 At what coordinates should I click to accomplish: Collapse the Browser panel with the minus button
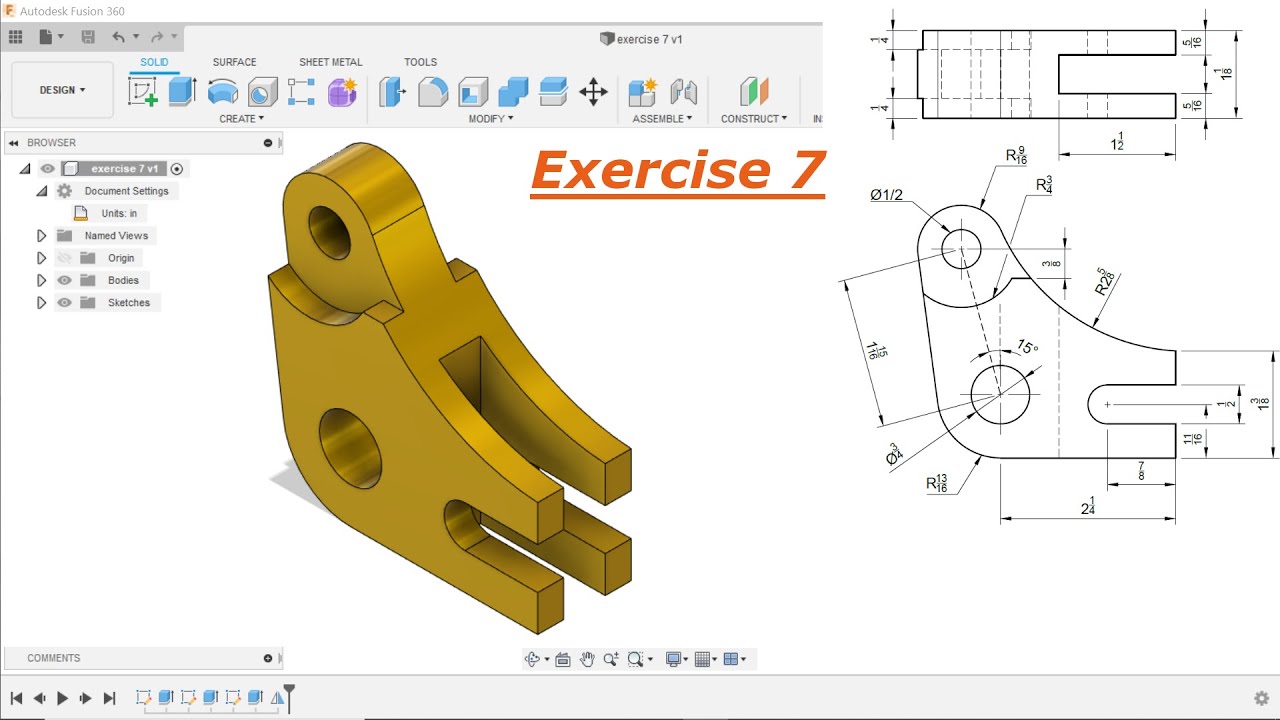click(268, 143)
